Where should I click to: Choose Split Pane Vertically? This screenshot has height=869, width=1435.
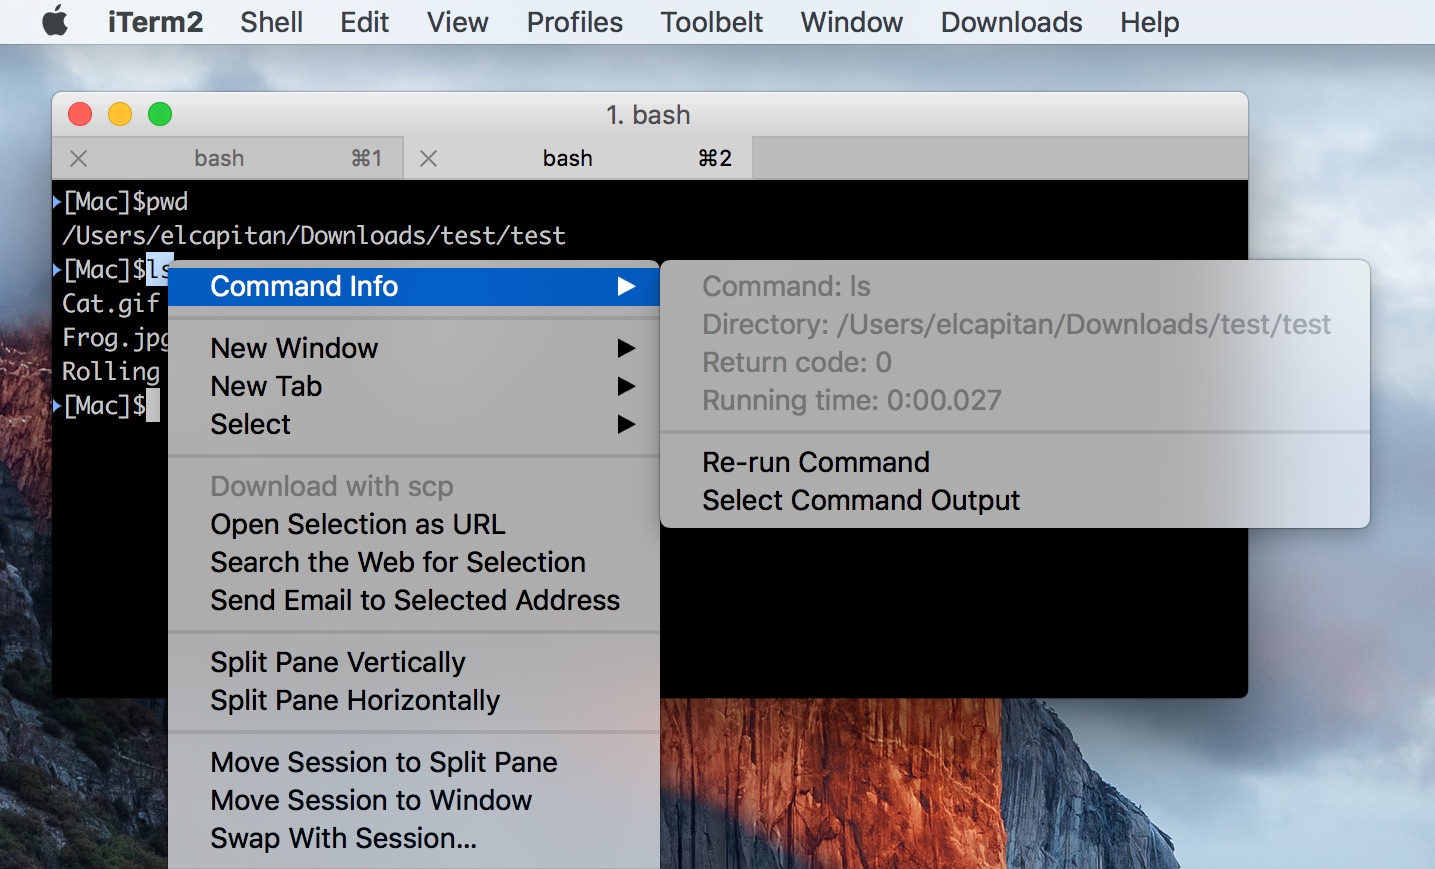(414, 662)
